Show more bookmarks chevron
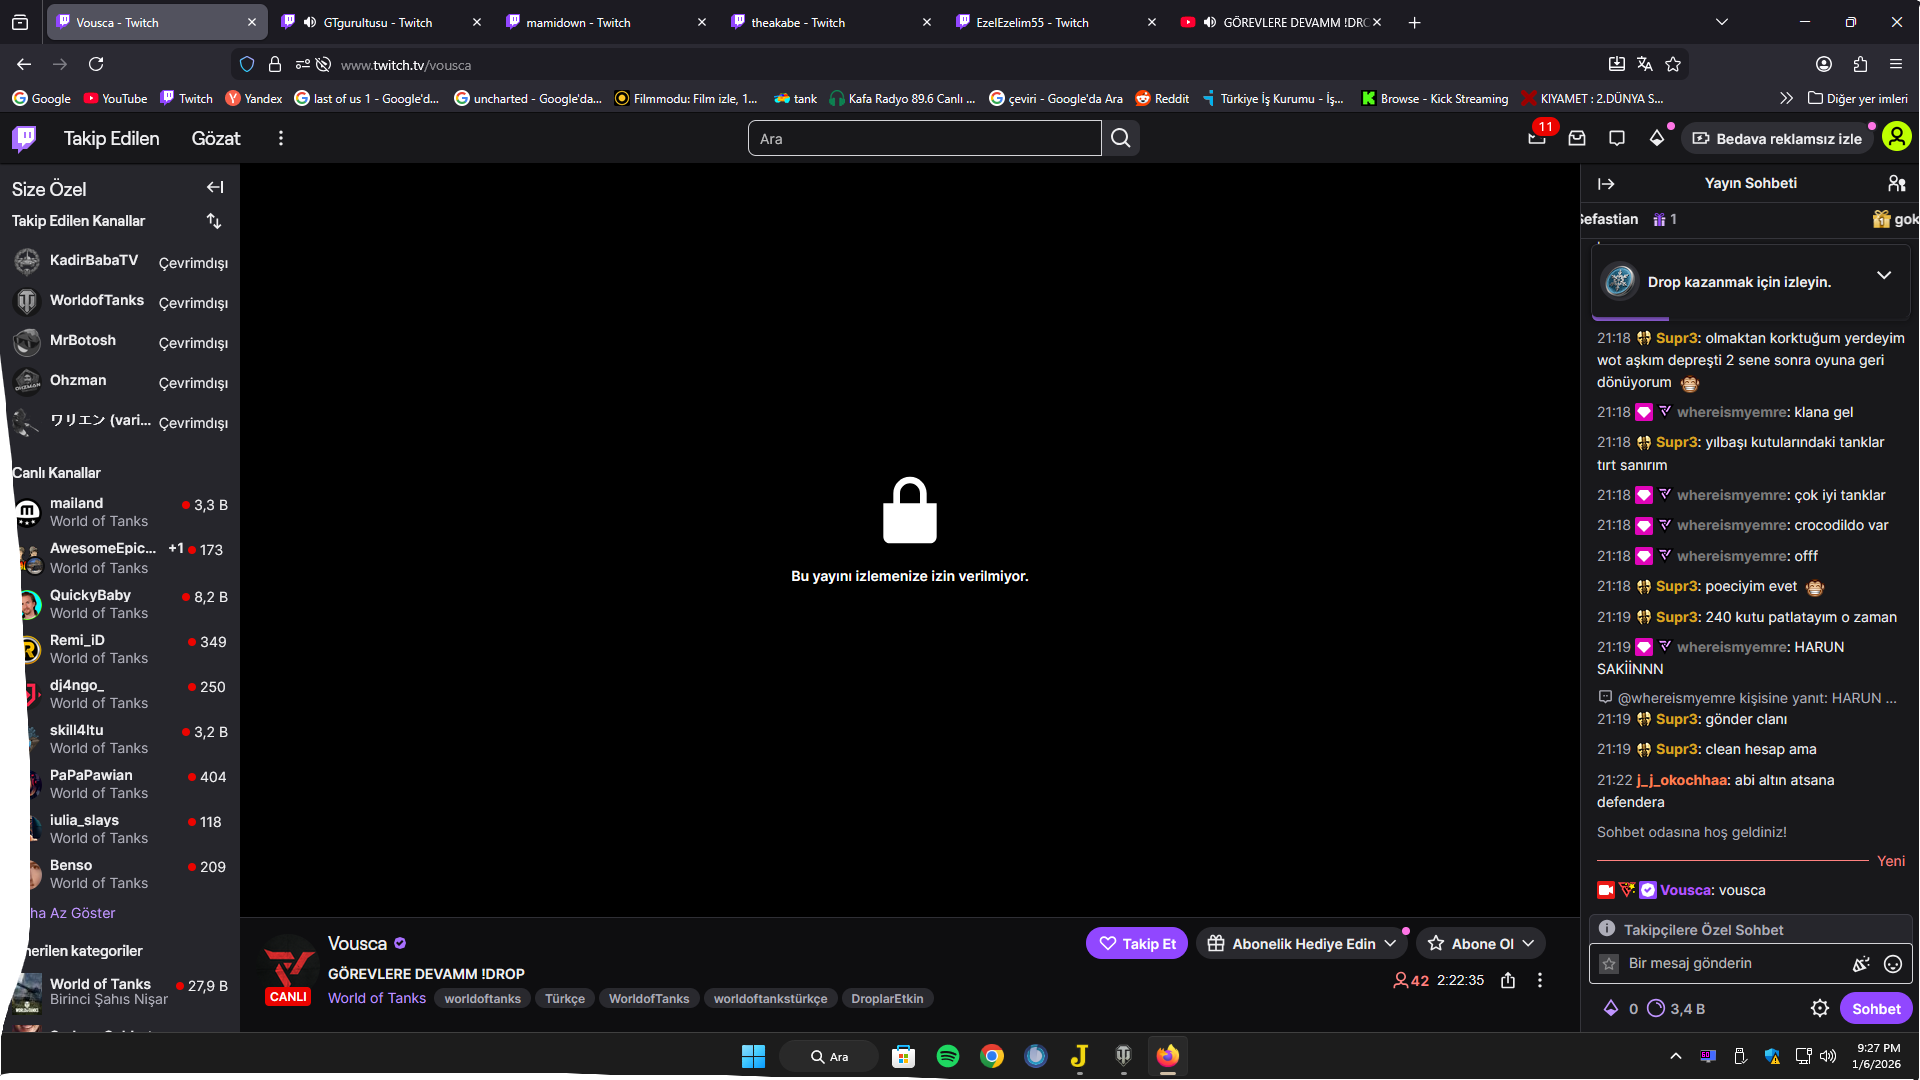The width and height of the screenshot is (1920, 1080). click(x=1786, y=98)
